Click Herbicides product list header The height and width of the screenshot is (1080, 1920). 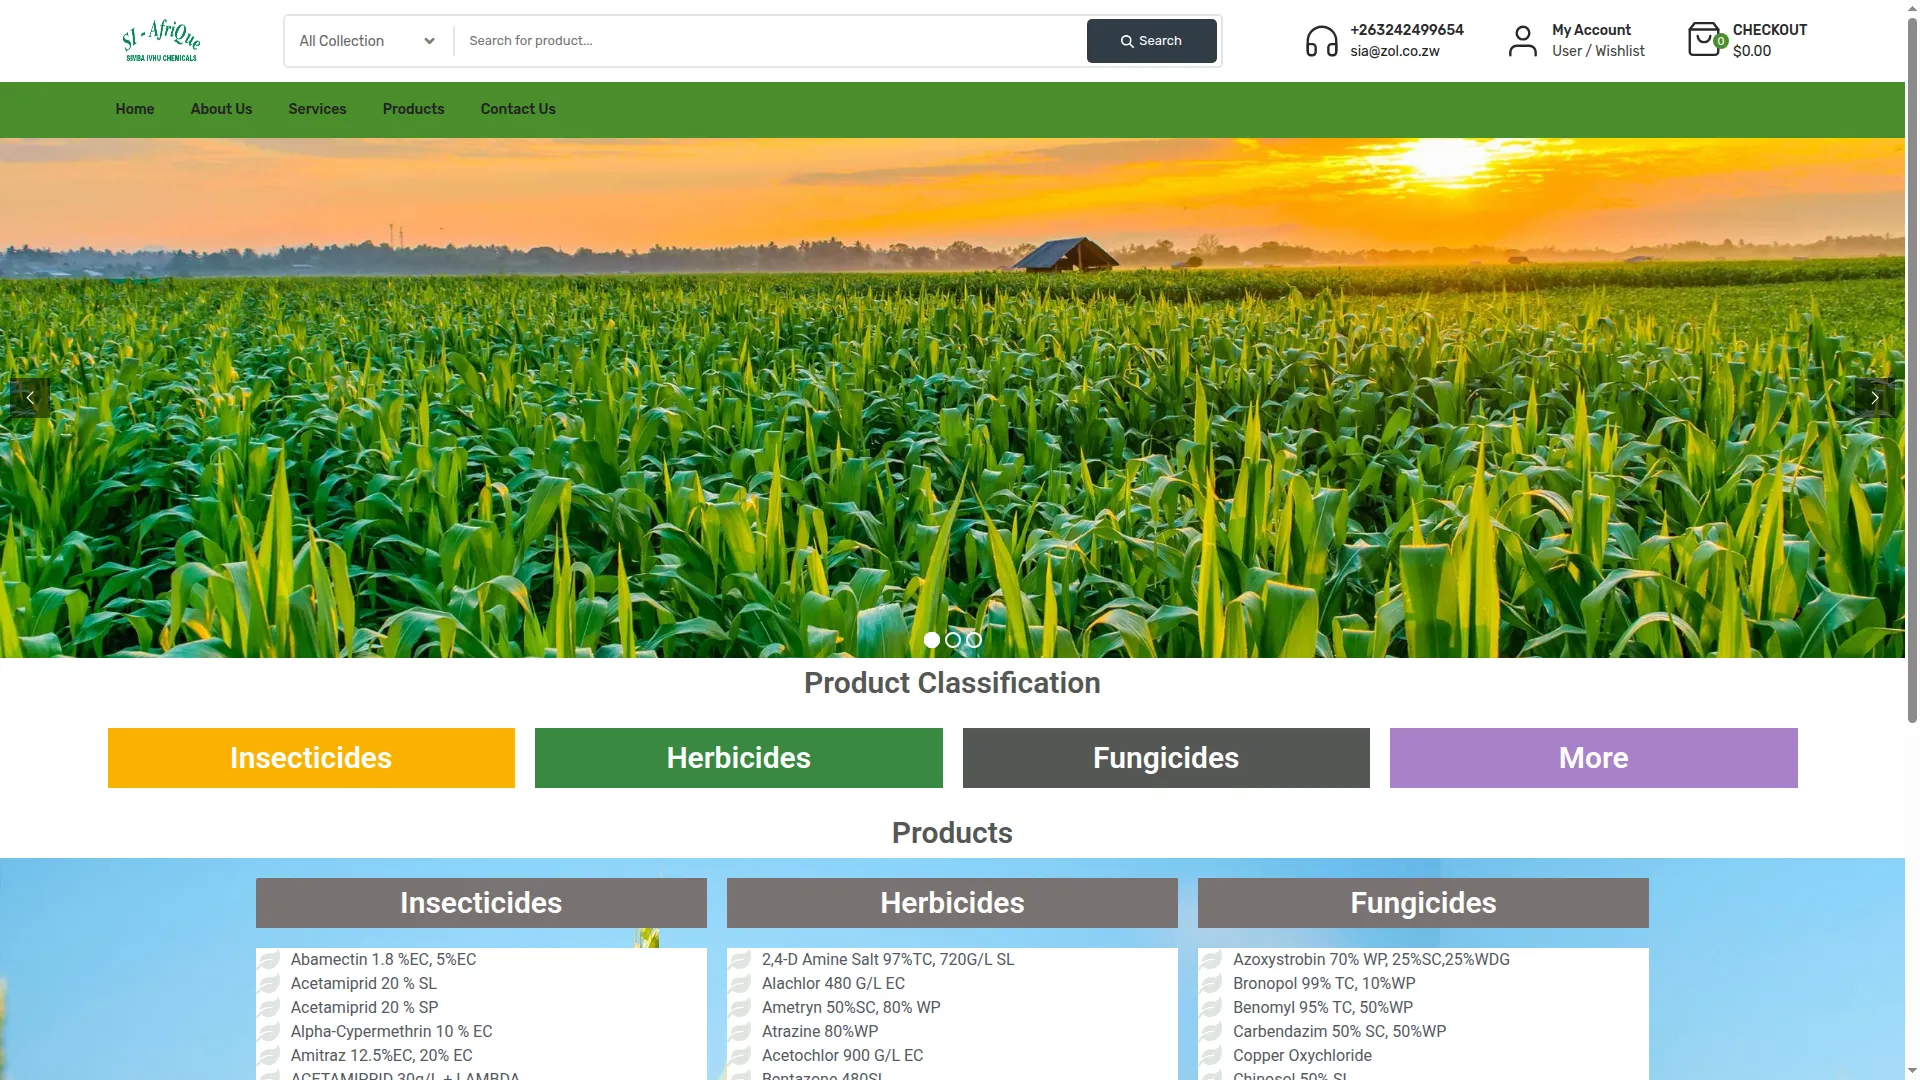click(x=952, y=903)
